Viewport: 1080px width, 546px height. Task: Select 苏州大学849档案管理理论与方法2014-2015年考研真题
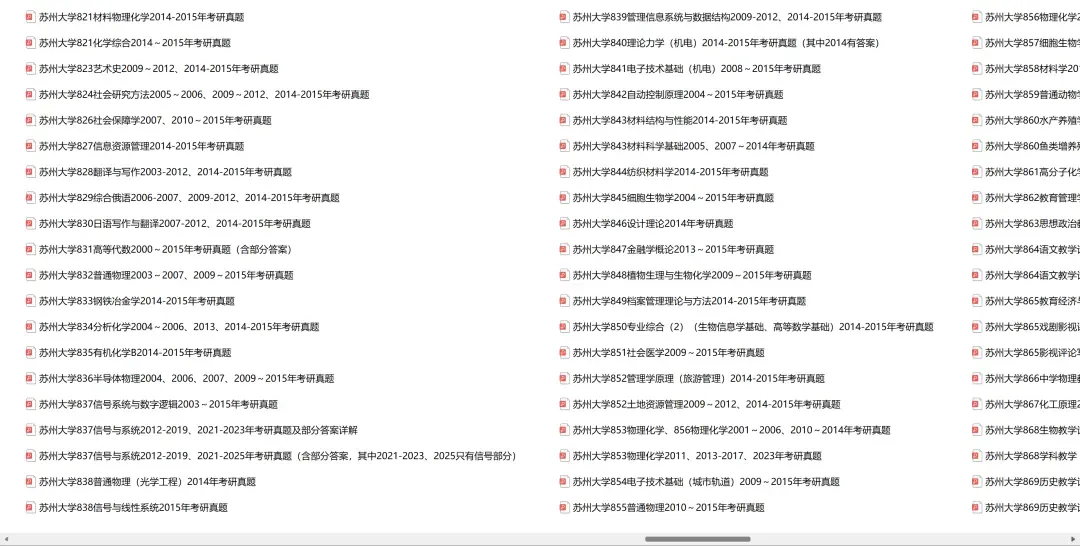tap(689, 301)
